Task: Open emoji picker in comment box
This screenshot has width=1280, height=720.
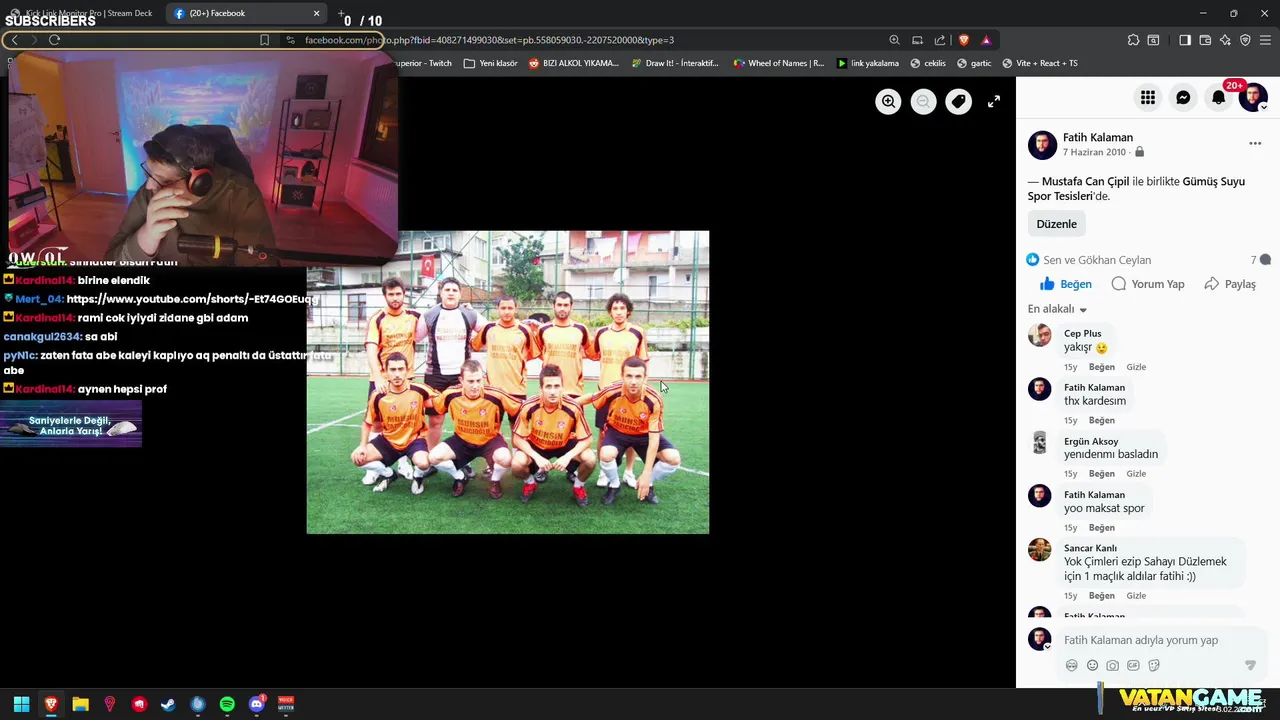Action: coord(1092,665)
